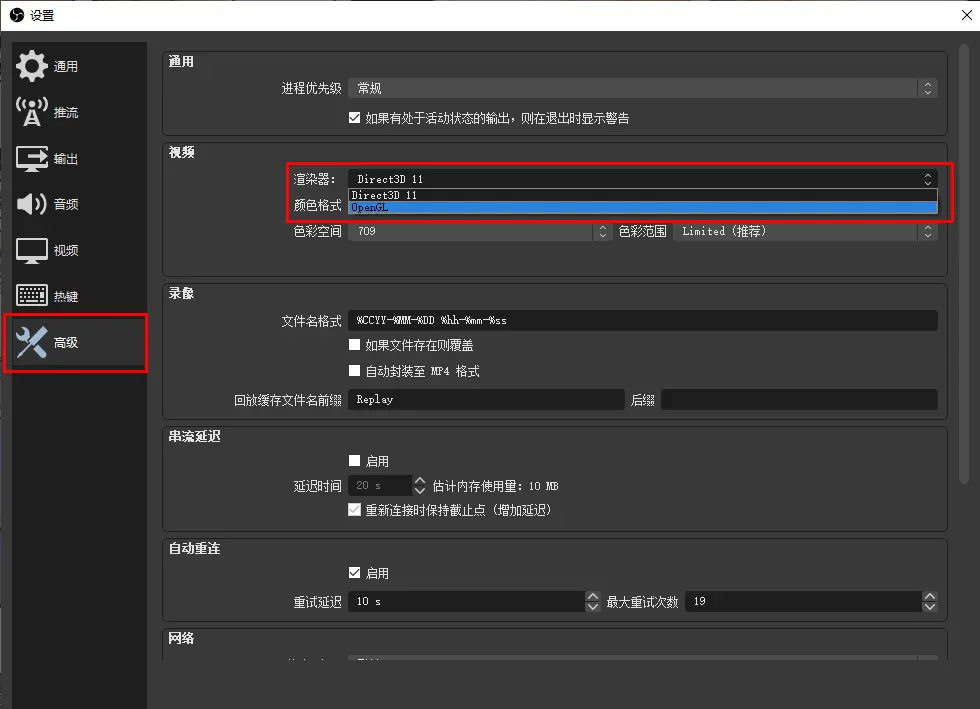980x709 pixels.
Task: Disable the auto reconnect (自动重连) checkbox
Action: [x=354, y=573]
